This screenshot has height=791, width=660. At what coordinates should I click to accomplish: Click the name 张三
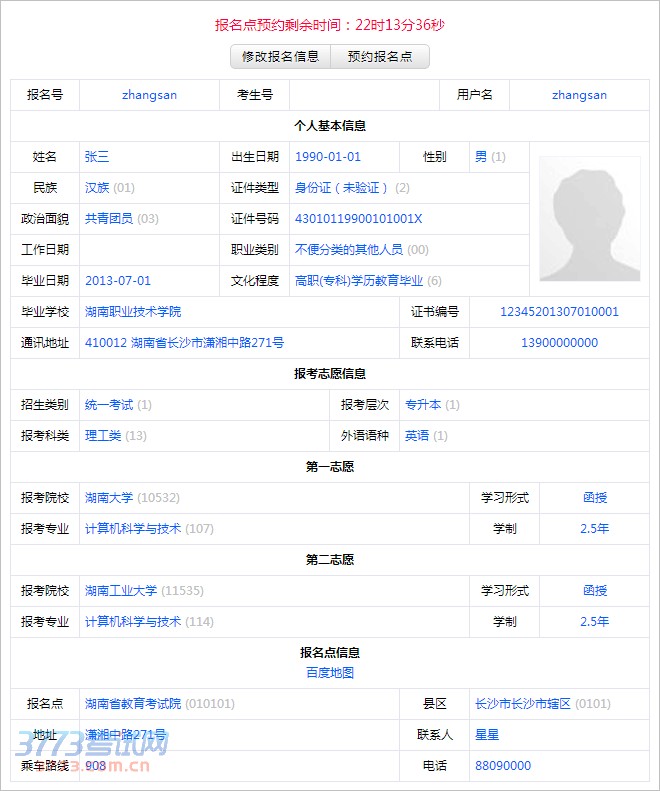[x=97, y=157]
